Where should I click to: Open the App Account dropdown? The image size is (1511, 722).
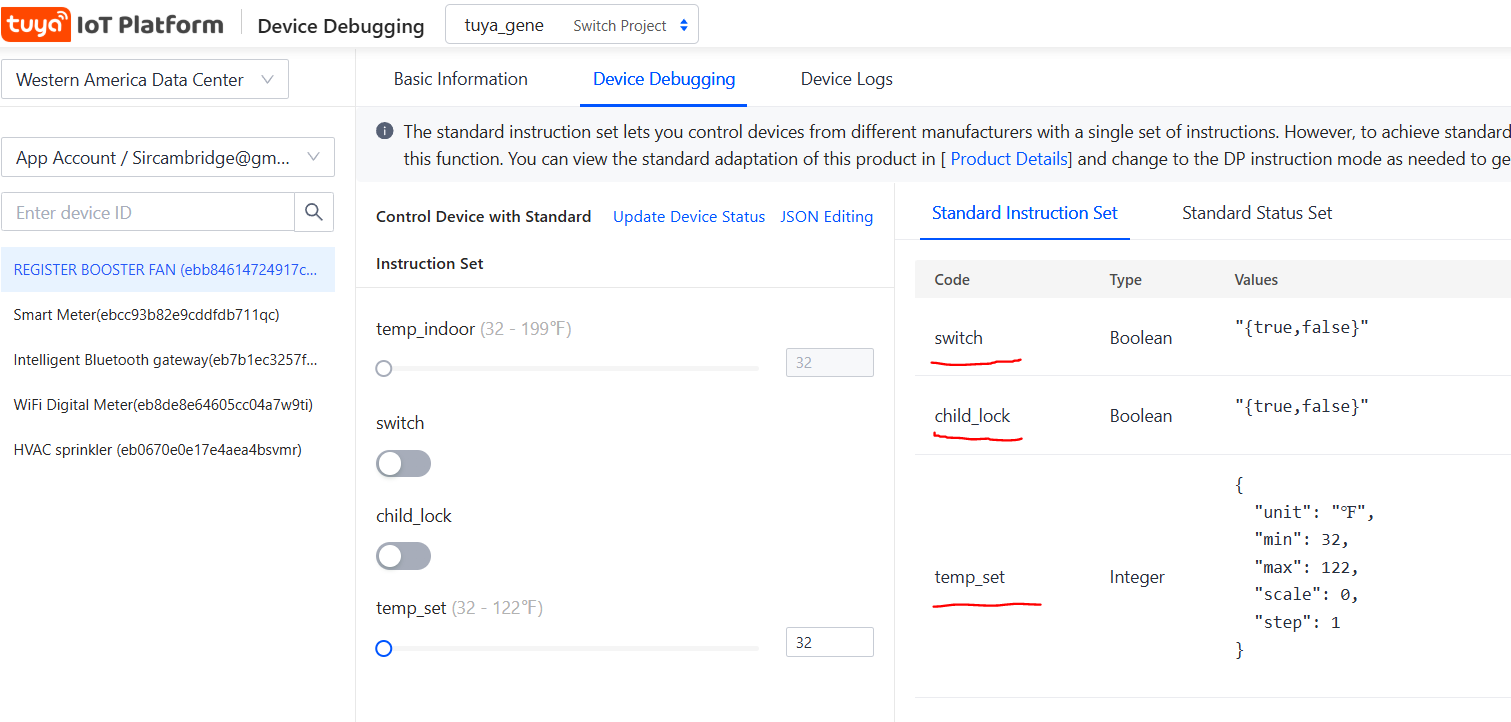point(168,158)
